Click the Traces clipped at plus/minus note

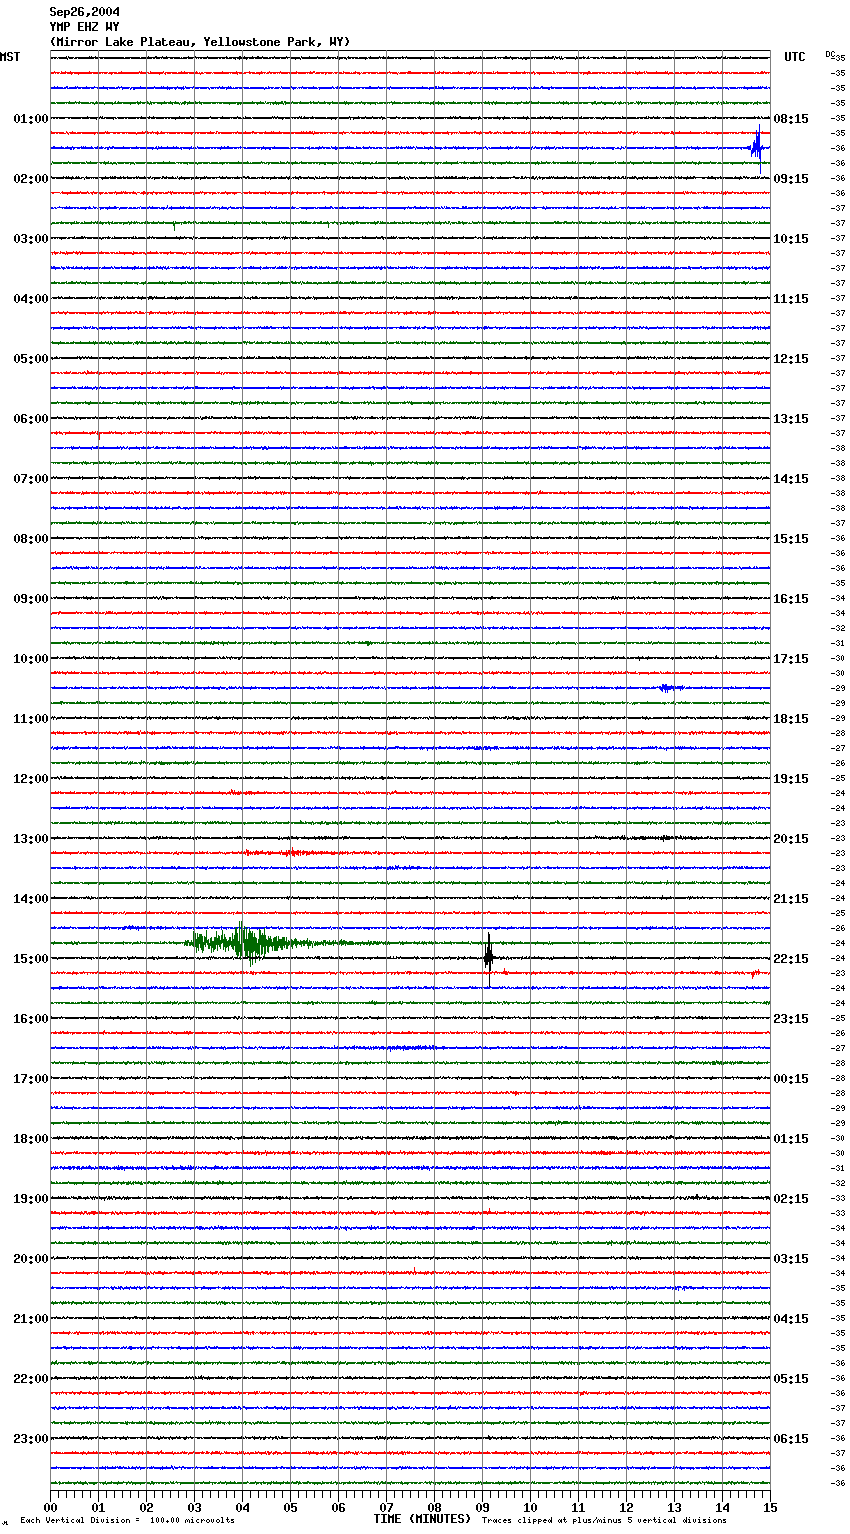[604, 1521]
